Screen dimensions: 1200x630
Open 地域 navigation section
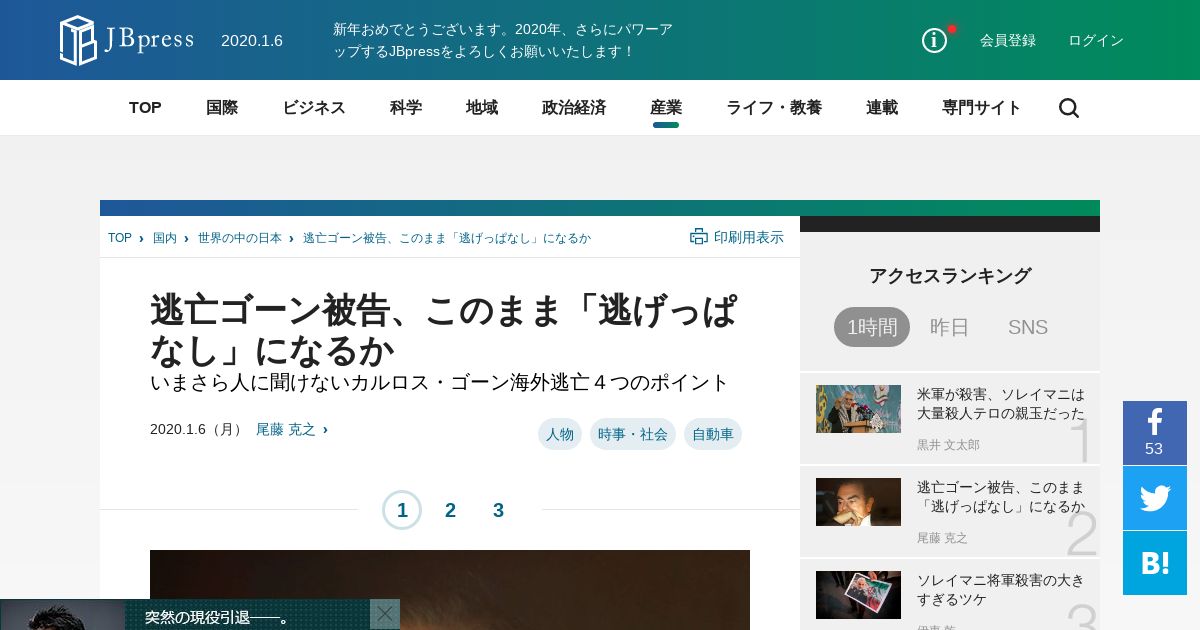point(482,108)
